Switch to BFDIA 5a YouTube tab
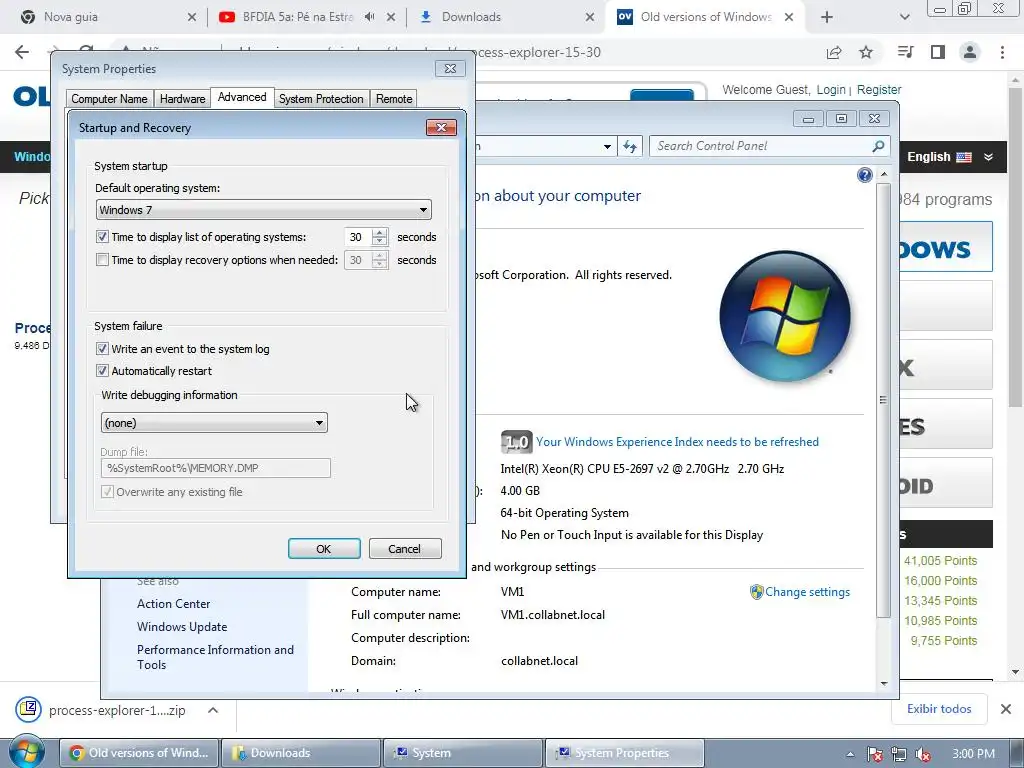Screen dimensions: 1024x768 (x=297, y=17)
